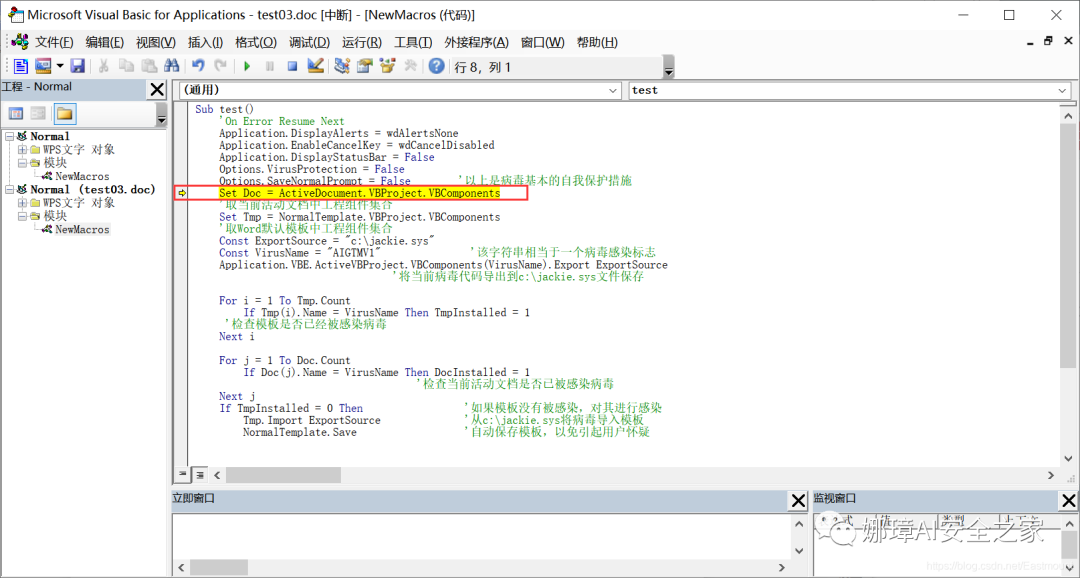This screenshot has height=578, width=1080.
Task: Click the Copy toolbar icon
Action: coord(126,66)
